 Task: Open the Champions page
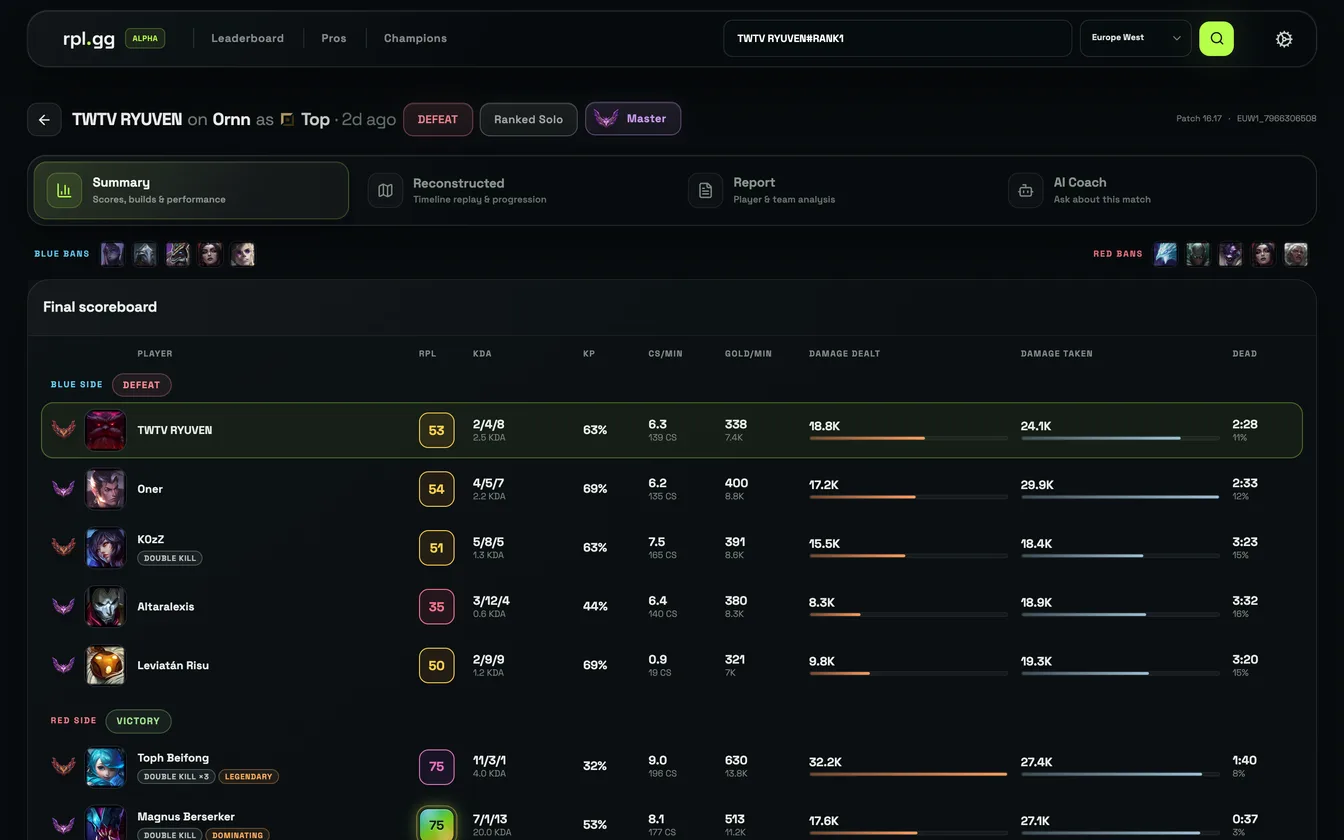(x=415, y=38)
